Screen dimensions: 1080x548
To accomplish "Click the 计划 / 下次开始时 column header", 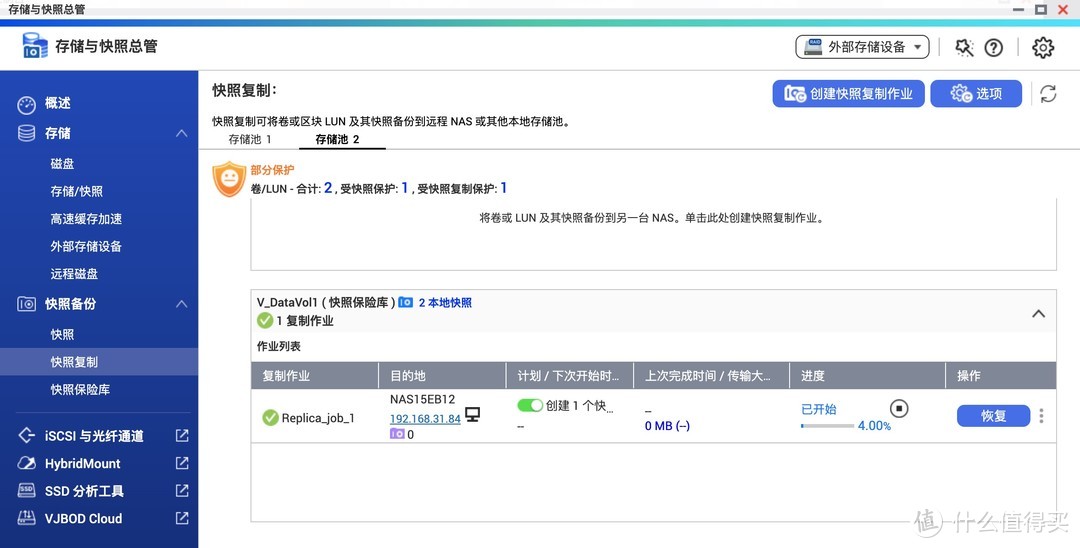I will click(568, 376).
